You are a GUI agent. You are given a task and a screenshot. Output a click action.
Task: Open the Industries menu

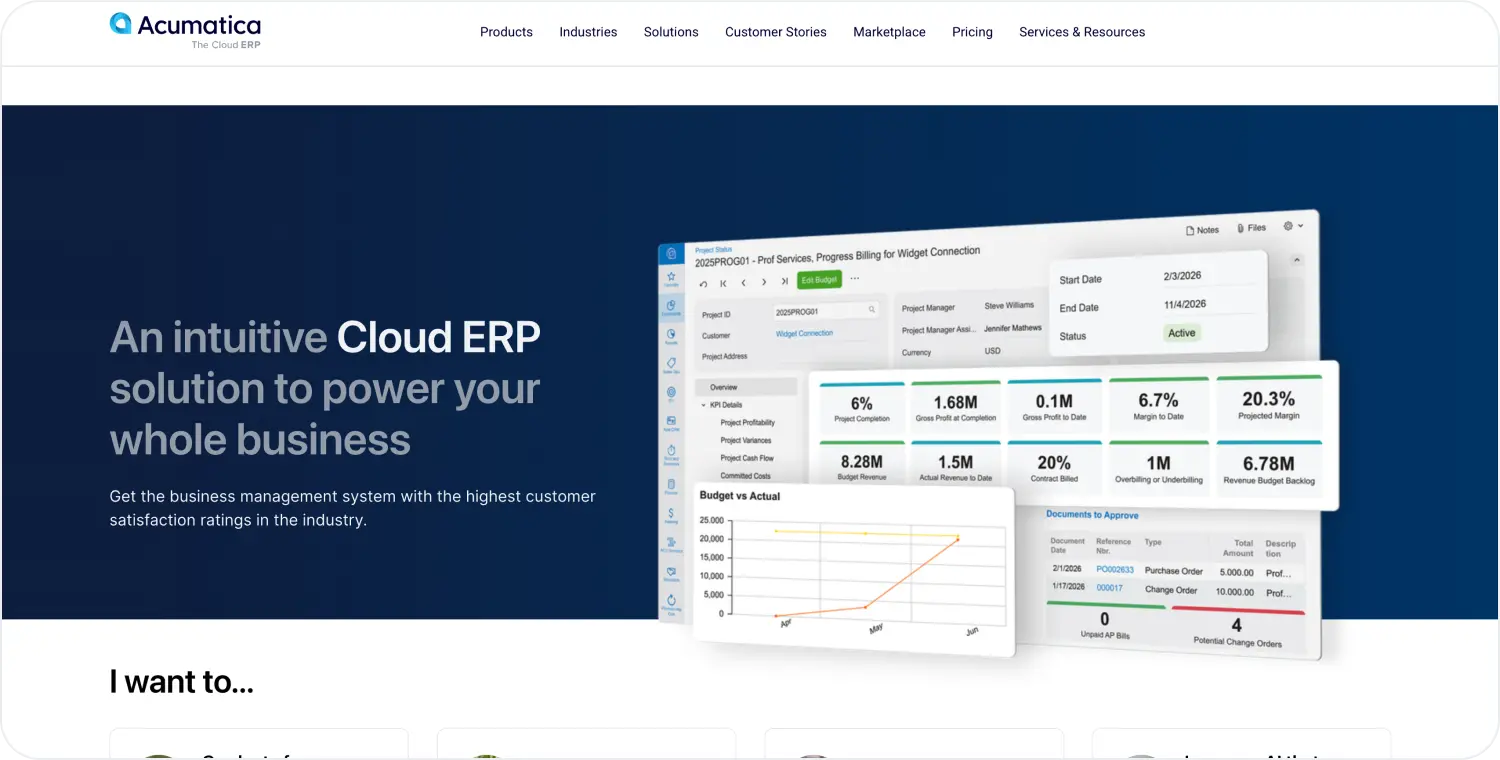(588, 32)
